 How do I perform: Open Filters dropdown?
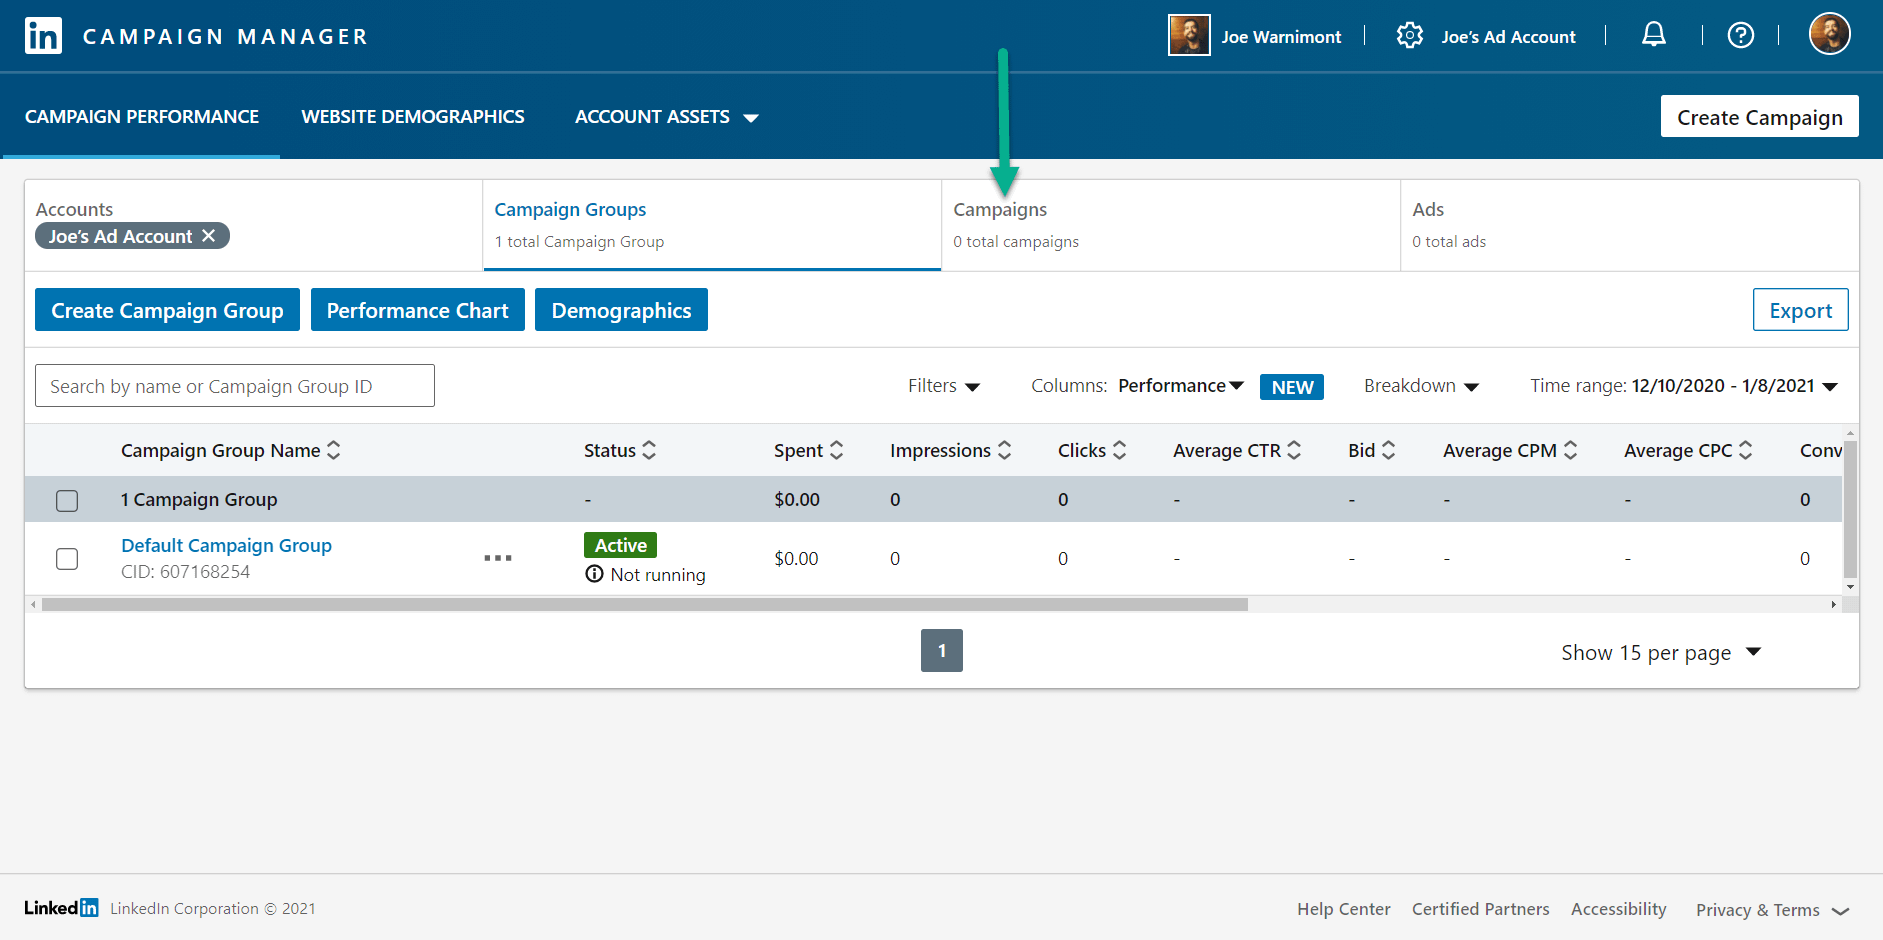[944, 386]
